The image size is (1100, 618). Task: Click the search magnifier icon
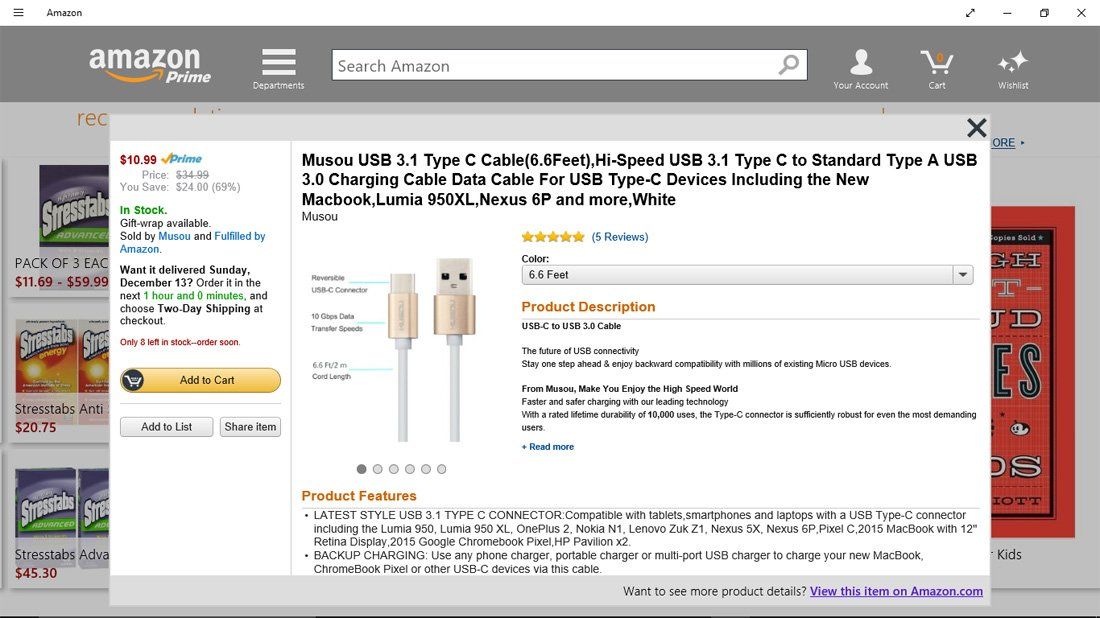(789, 66)
